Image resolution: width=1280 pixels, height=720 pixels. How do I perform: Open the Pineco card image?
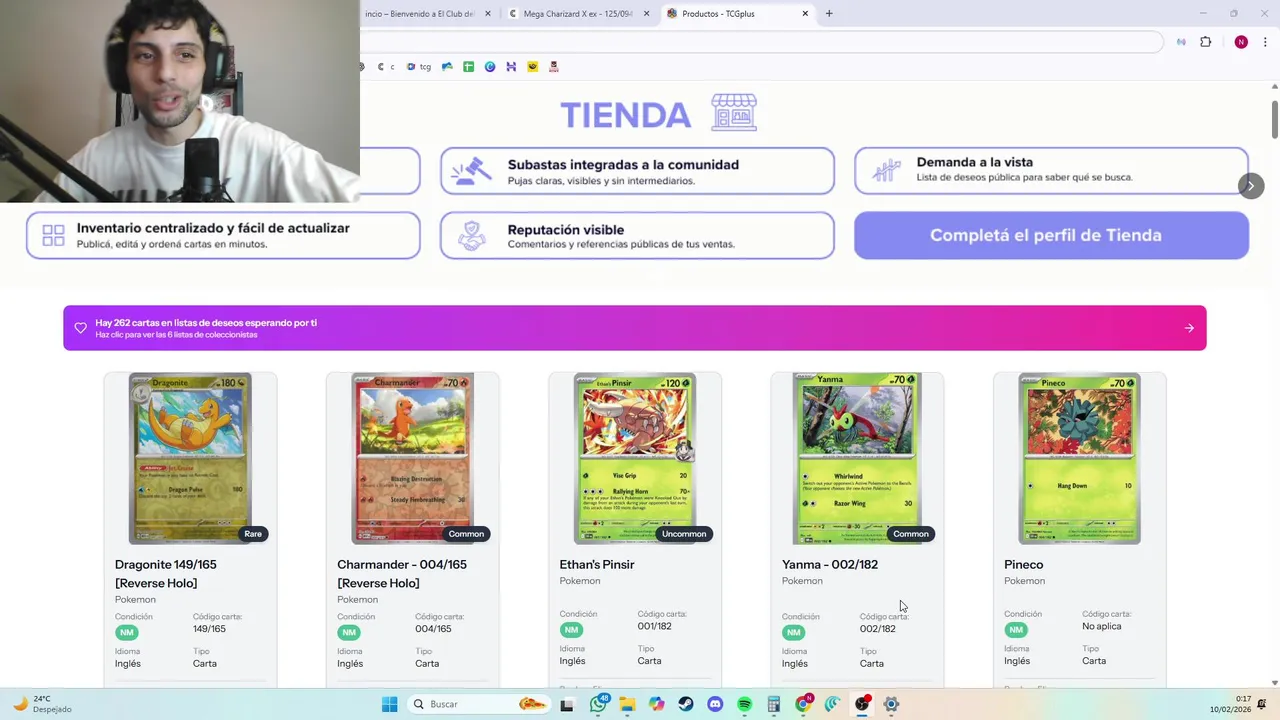1079,458
